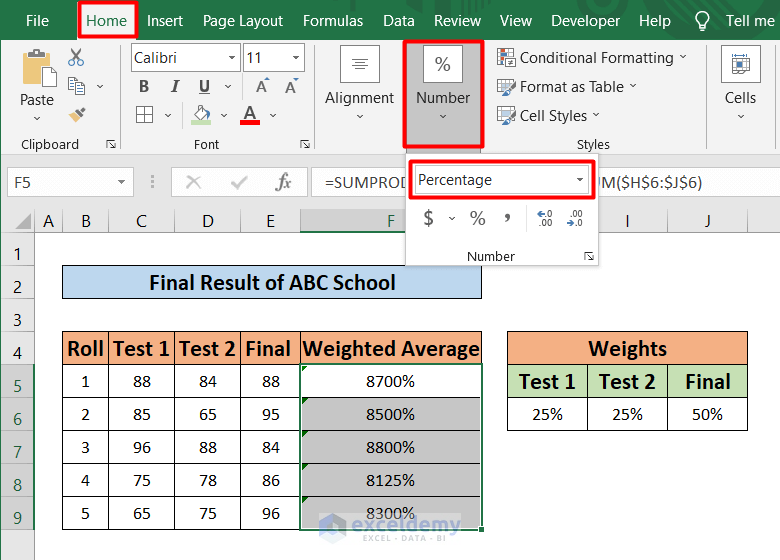Decrease font size with the smaller A
The height and width of the screenshot is (560, 780).
click(292, 87)
